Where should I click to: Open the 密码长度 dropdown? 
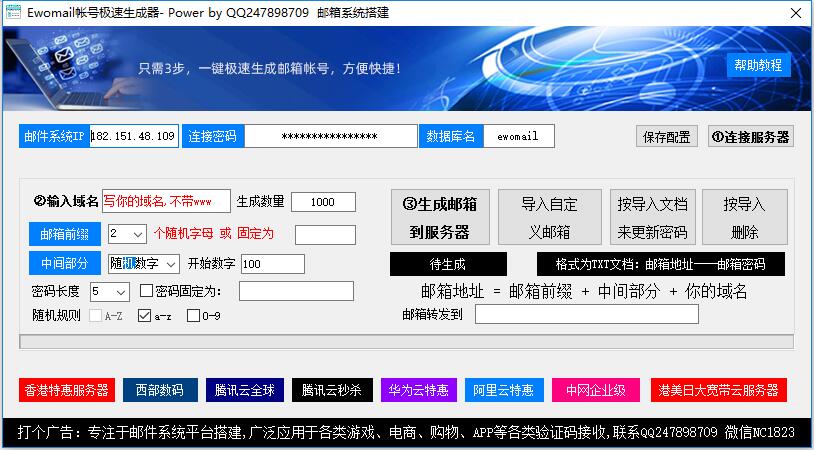(x=110, y=292)
